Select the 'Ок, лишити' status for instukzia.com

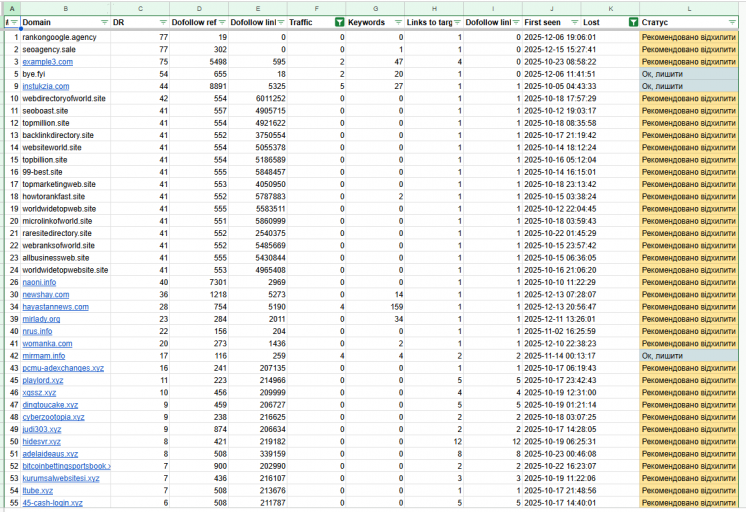tap(689, 86)
